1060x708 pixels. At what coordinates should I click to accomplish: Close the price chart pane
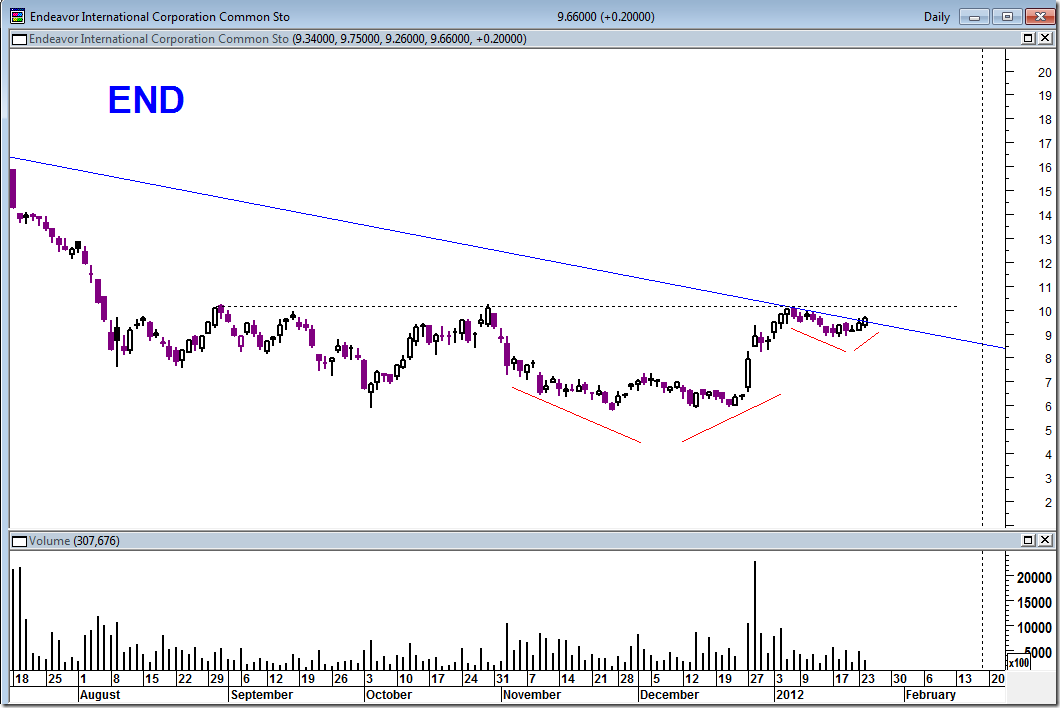[x=1045, y=39]
